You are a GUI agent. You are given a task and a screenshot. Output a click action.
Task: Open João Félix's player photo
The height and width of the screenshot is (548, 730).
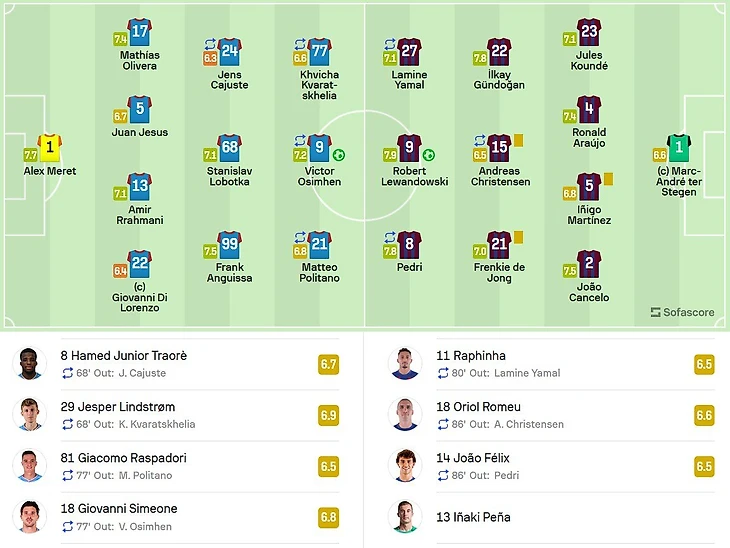click(405, 466)
